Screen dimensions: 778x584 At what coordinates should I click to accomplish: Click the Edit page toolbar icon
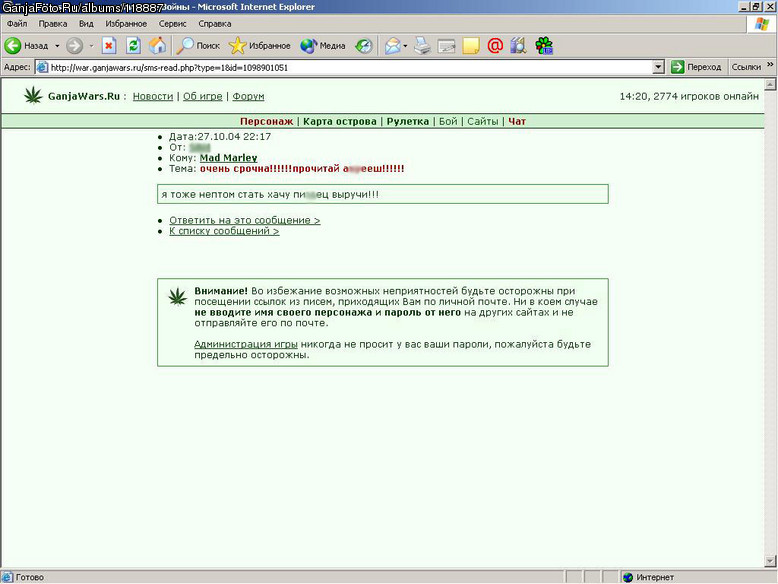(446, 46)
